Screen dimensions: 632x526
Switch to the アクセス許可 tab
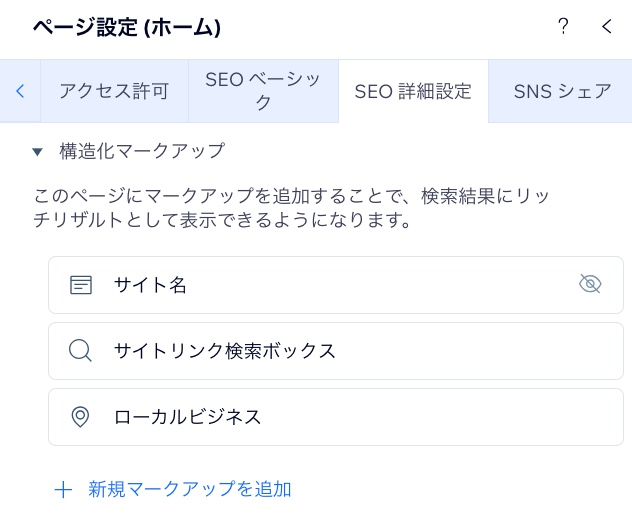tap(114, 91)
